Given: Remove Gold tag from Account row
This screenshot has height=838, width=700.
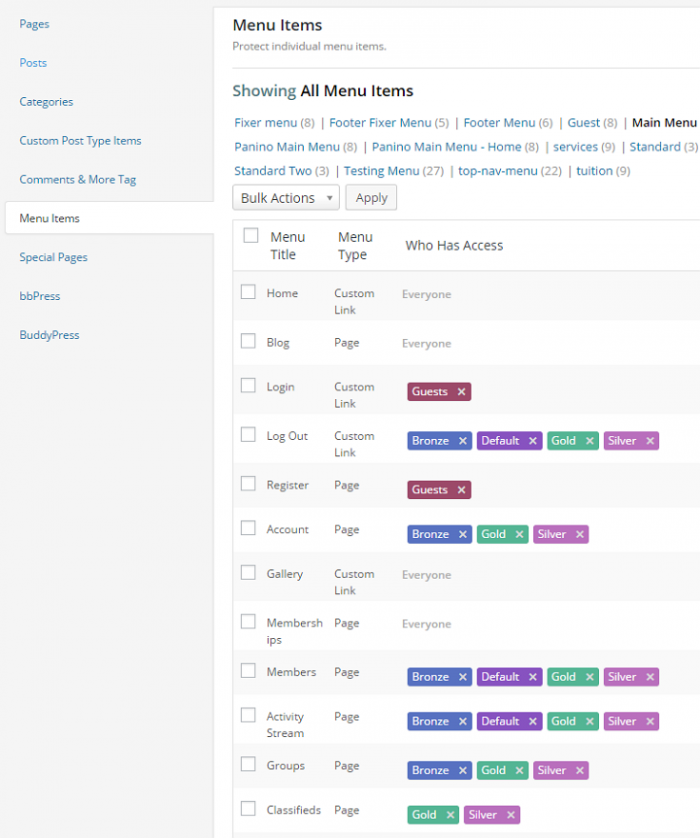Looking at the screenshot, I should click(519, 534).
